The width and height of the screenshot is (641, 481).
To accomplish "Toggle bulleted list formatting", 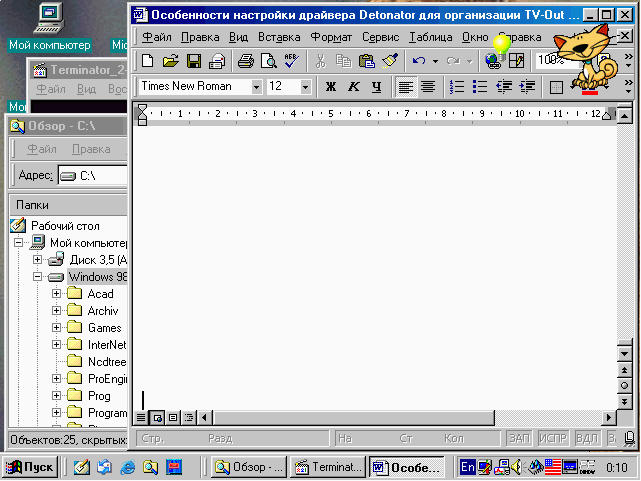I will (480, 87).
